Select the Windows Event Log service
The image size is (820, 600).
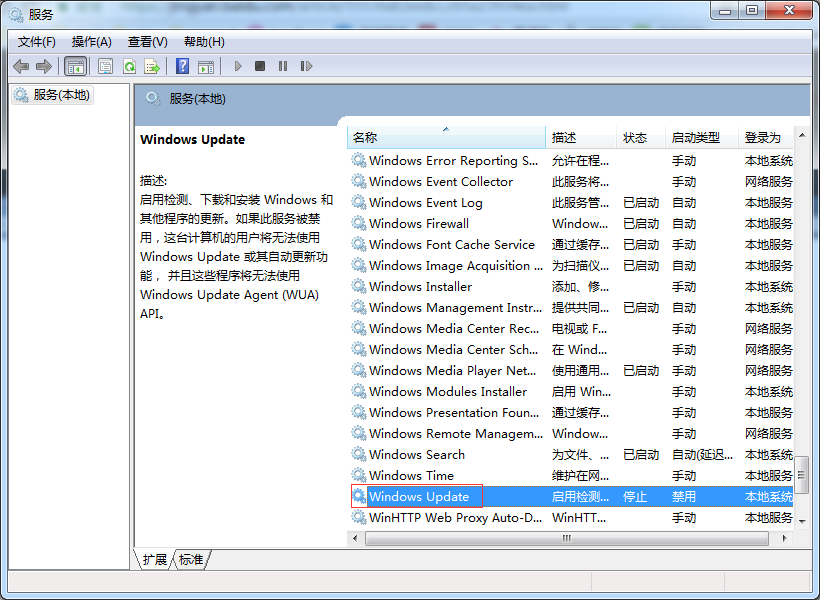click(570, 202)
